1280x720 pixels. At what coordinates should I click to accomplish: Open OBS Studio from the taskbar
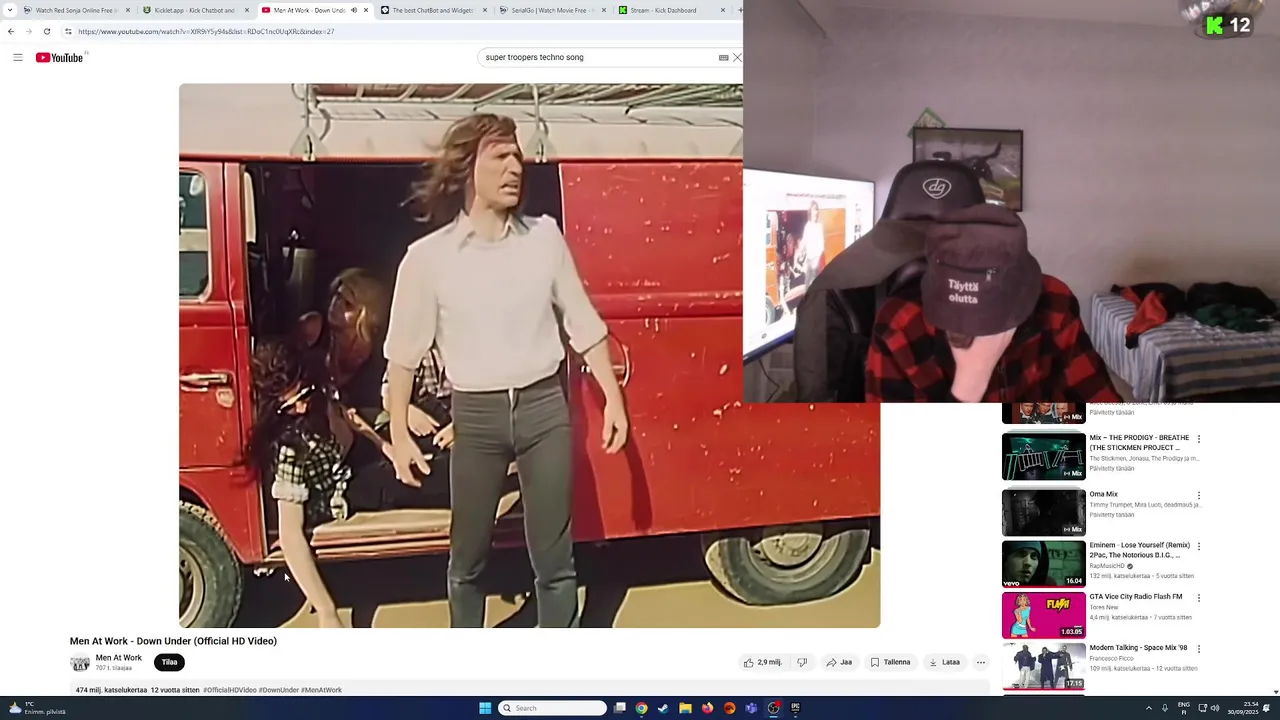tap(773, 708)
